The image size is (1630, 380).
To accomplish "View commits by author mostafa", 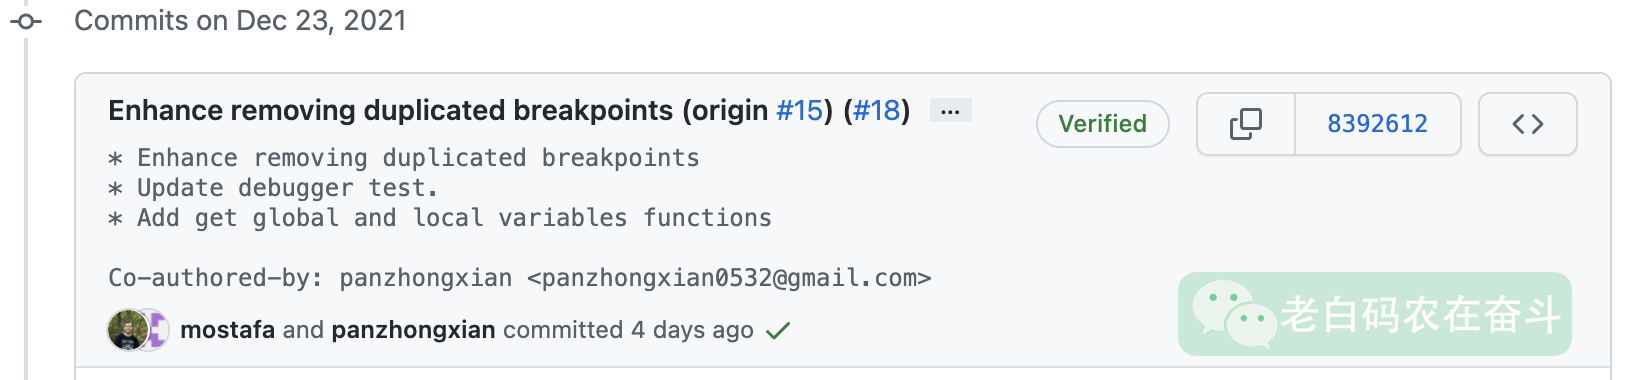I will tap(227, 330).
